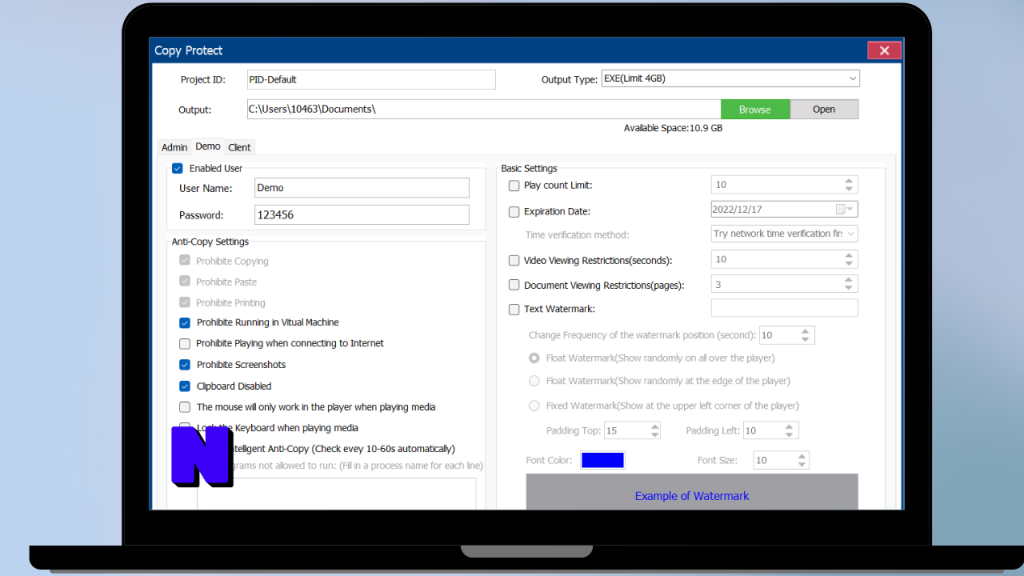Screen dimensions: 1024x576
Task: Enable the Play count Limit checkbox
Action: tap(514, 185)
